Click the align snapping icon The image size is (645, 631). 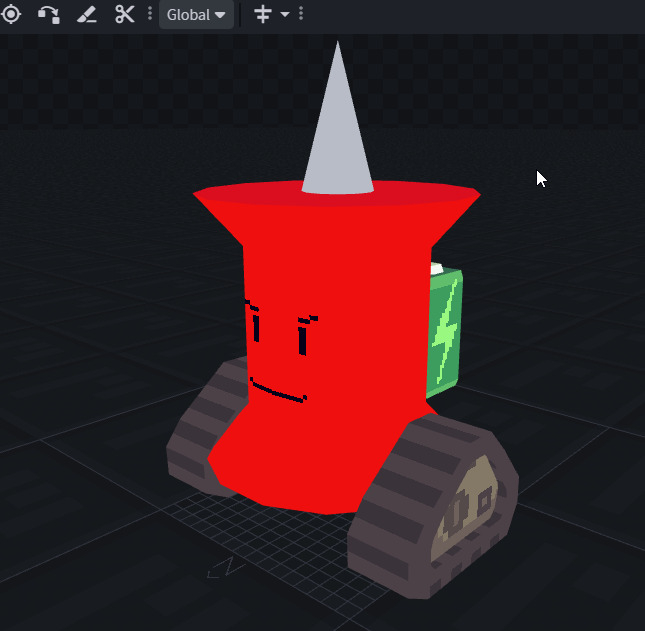263,15
